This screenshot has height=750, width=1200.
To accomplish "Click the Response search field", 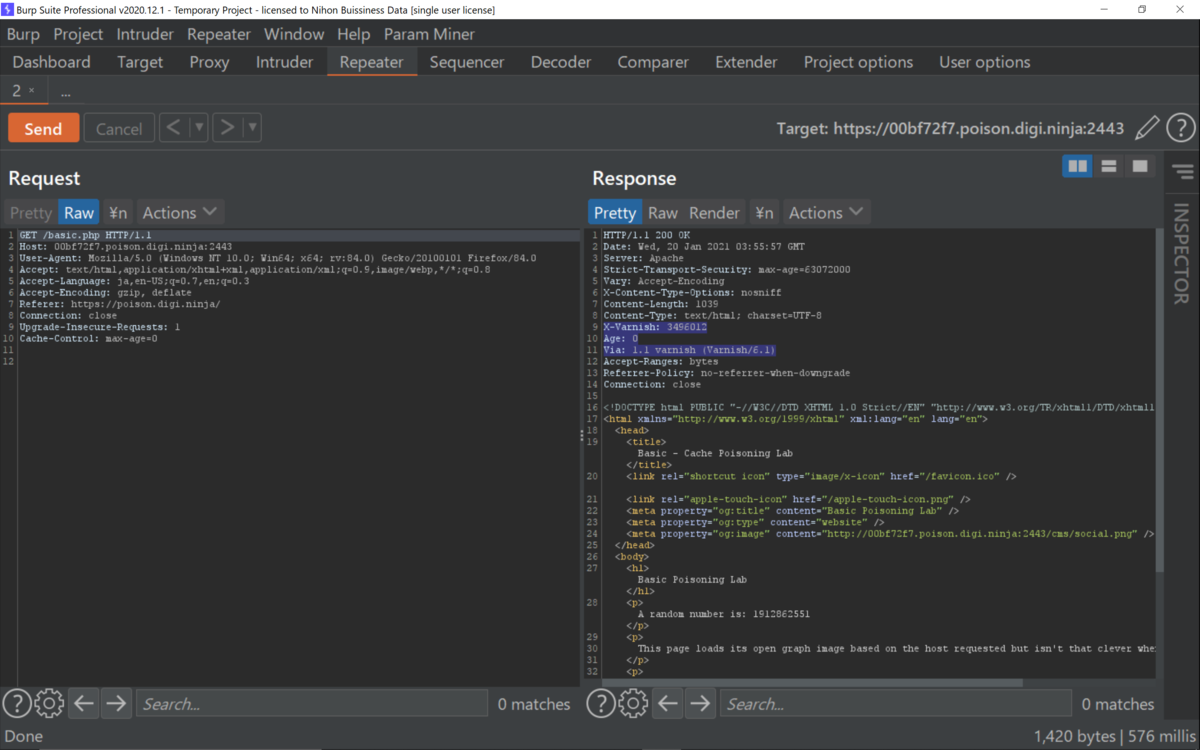I will pyautogui.click(x=895, y=704).
